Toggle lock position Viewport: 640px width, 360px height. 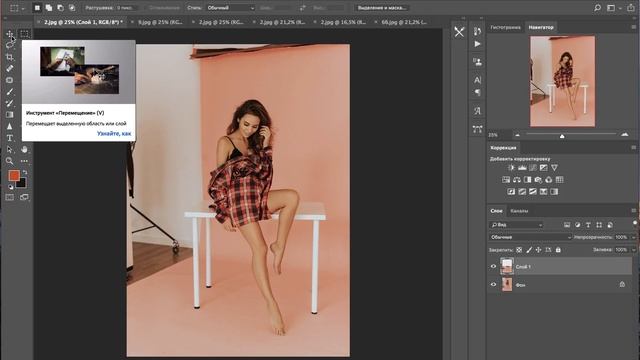[538, 249]
